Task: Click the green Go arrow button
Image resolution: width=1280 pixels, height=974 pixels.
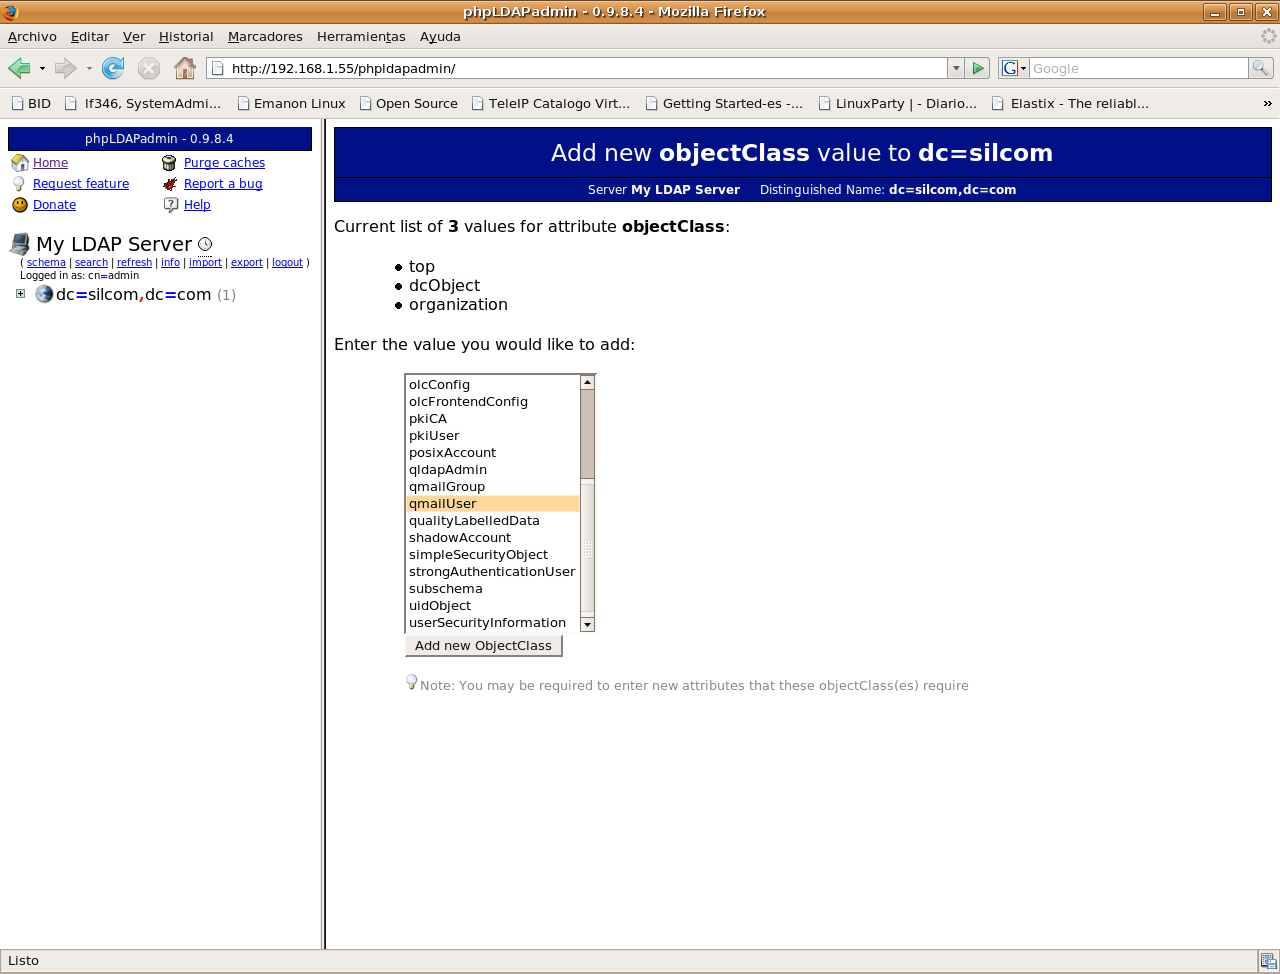Action: click(x=979, y=68)
